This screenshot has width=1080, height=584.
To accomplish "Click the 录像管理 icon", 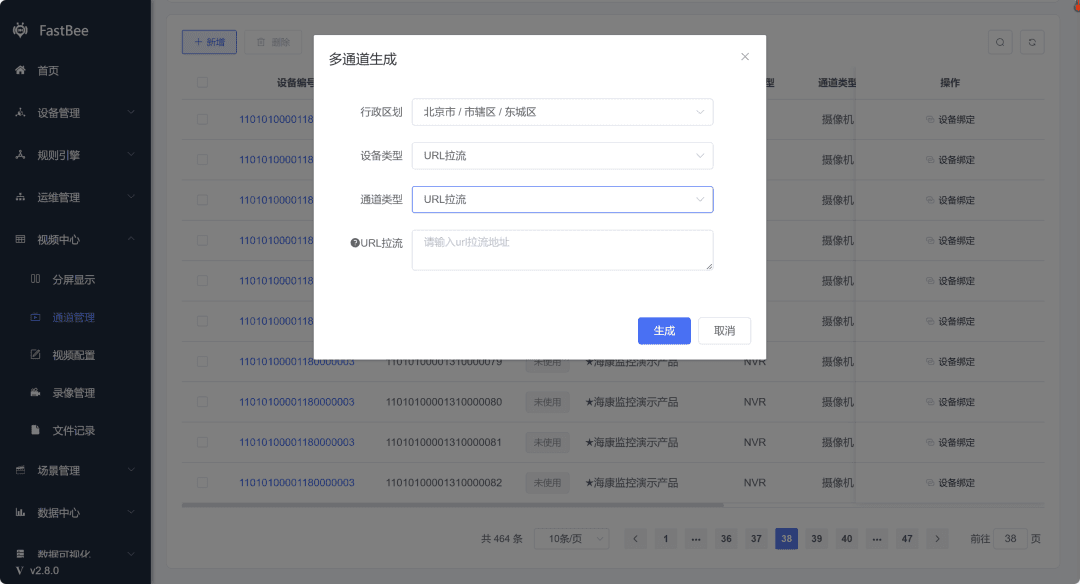I will (36, 393).
